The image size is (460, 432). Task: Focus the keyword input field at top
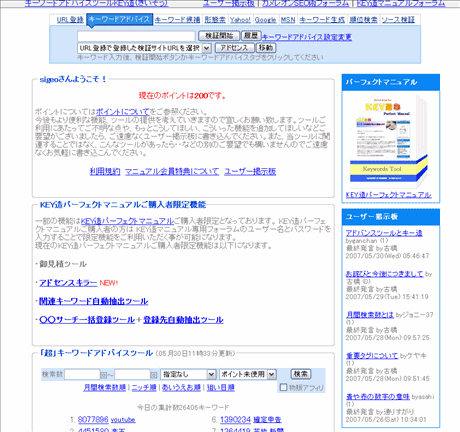136,36
